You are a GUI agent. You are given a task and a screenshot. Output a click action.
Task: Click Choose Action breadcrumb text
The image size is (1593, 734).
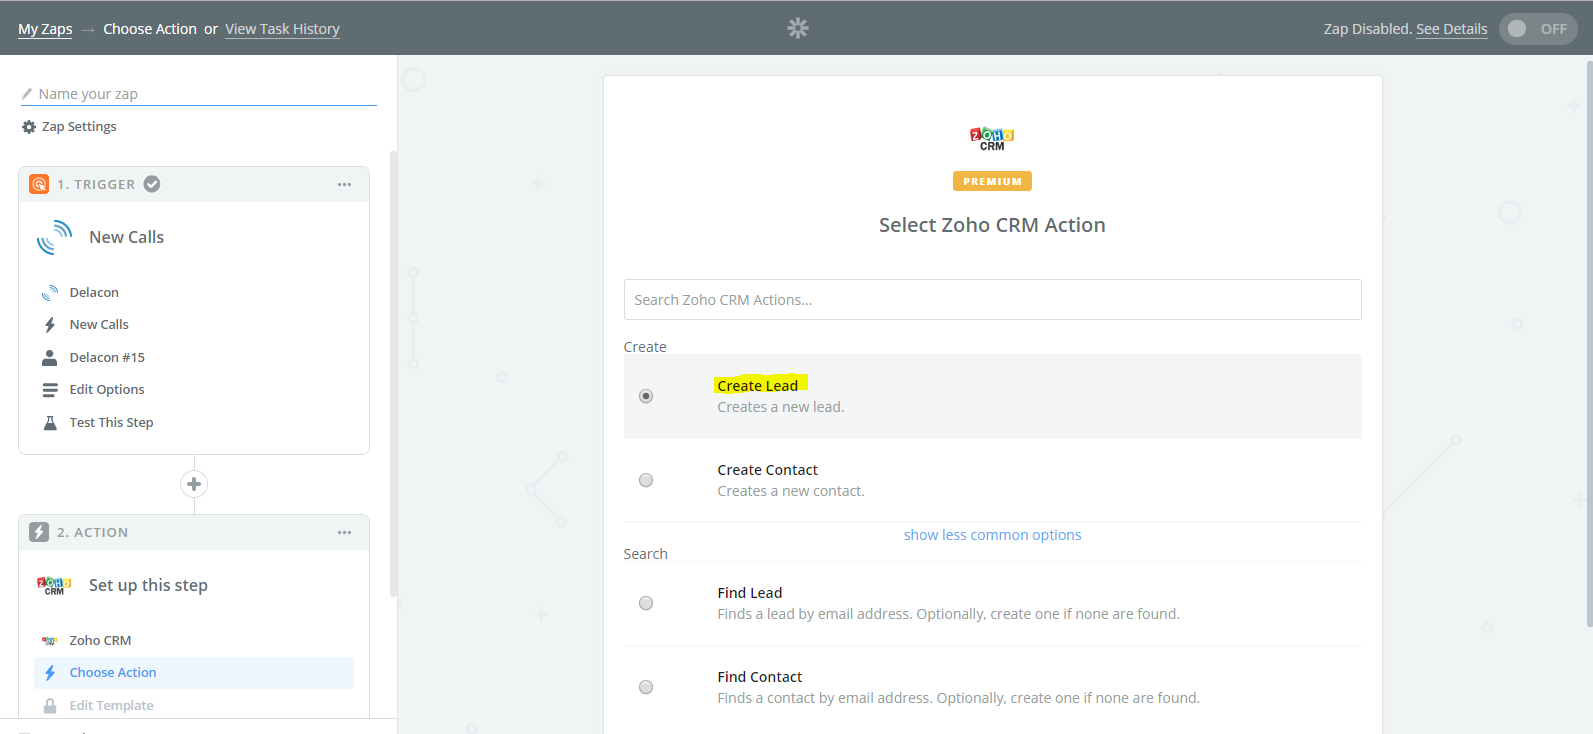pyautogui.click(x=150, y=29)
